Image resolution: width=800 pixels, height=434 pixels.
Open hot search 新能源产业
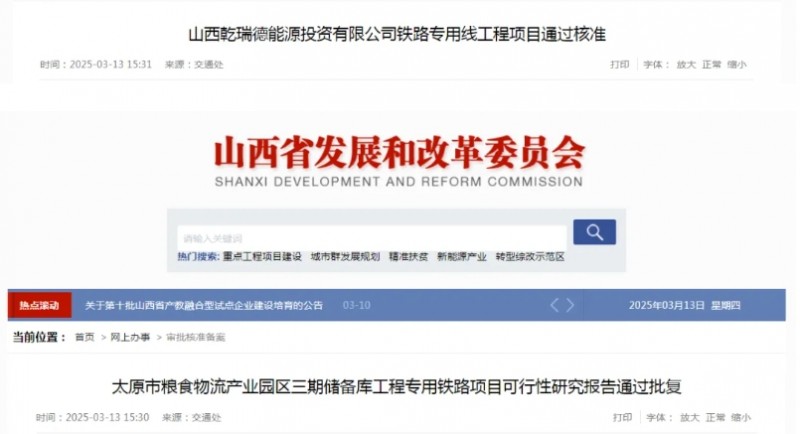(462, 257)
